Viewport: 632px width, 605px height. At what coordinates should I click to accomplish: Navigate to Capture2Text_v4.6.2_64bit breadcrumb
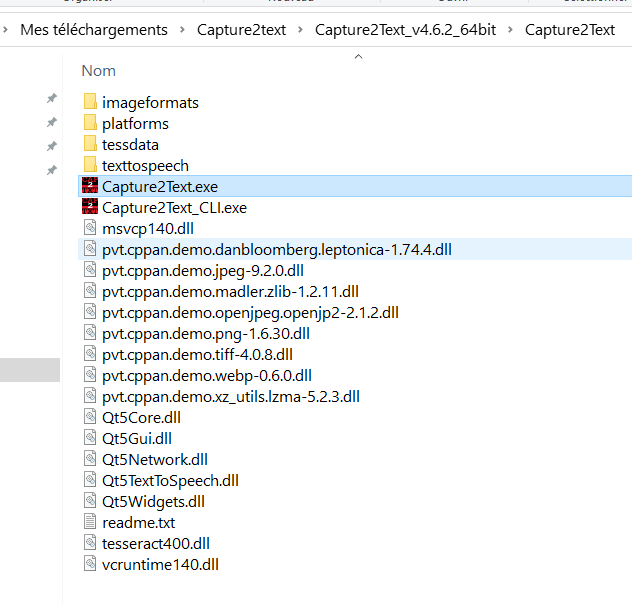pyautogui.click(x=405, y=30)
